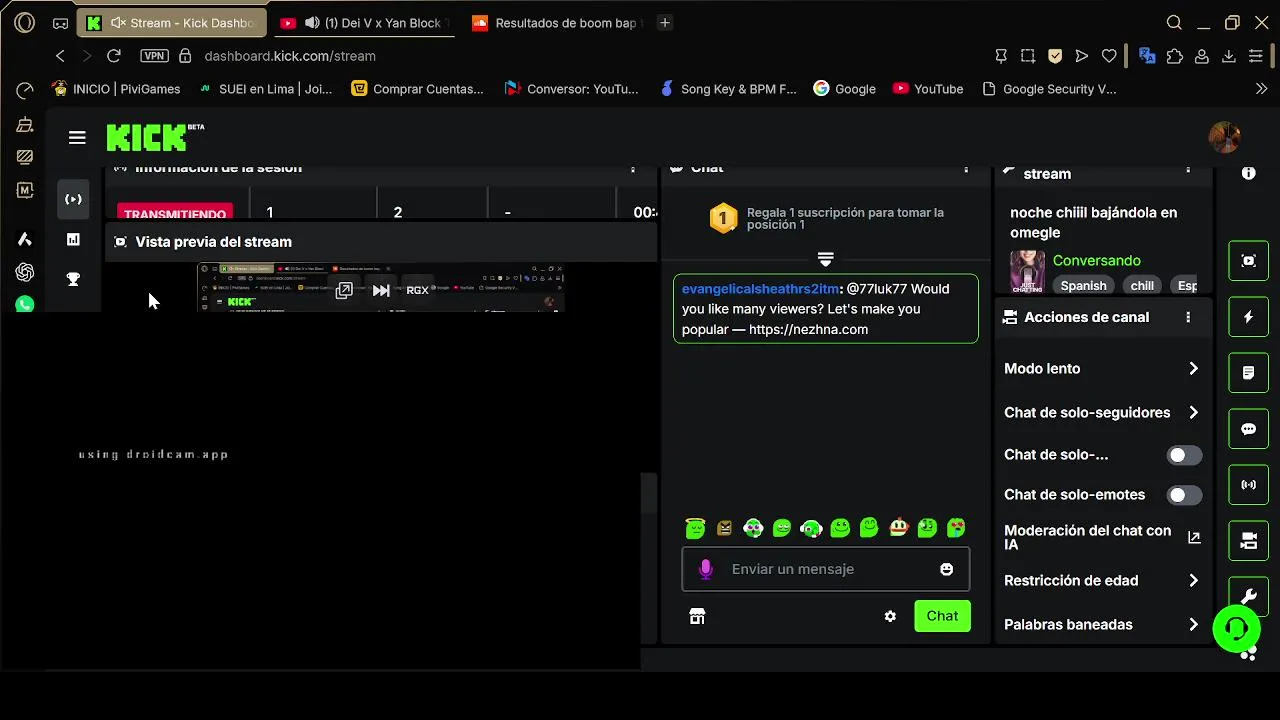Open Song Key & BPM bookmark

click(728, 89)
